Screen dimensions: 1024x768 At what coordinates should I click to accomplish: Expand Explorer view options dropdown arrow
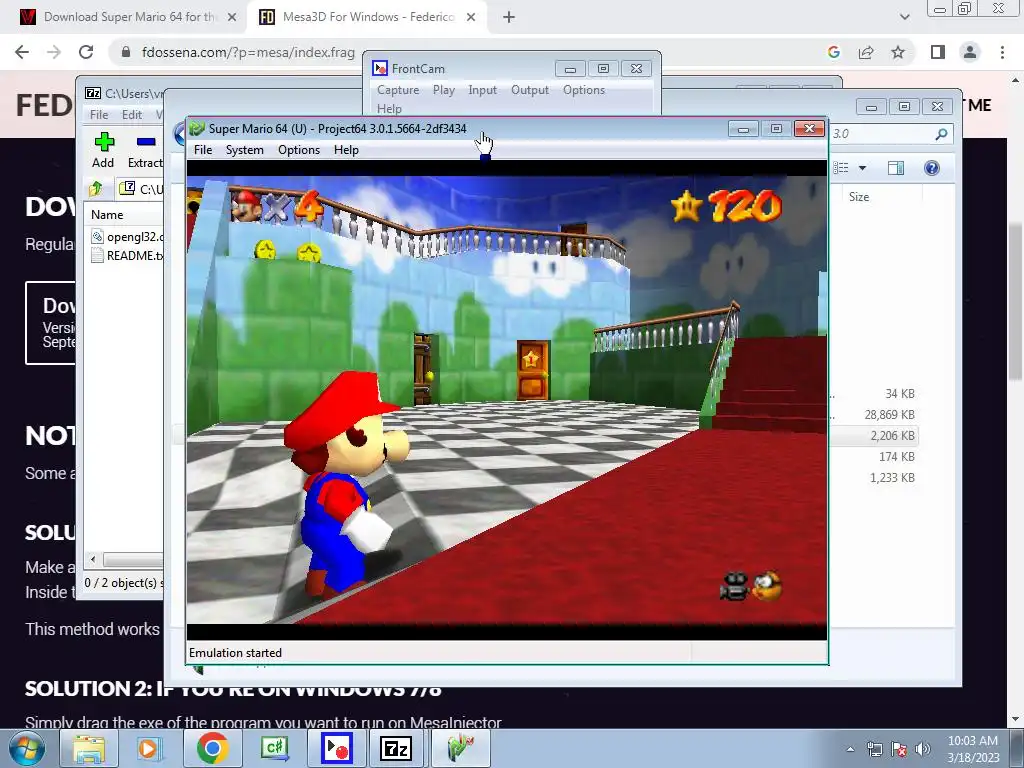click(x=862, y=168)
